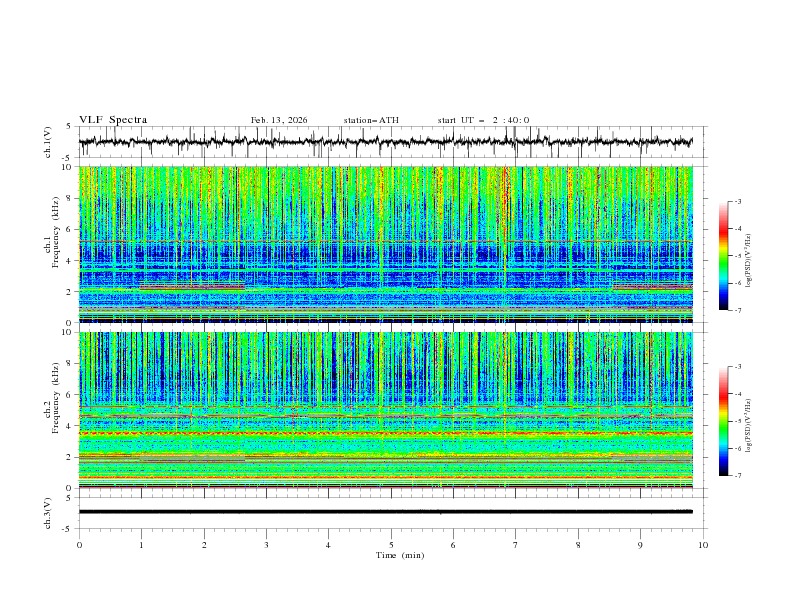792x612 pixels.
Task: Click the 5 minute tick on time axis
Action: point(391,545)
